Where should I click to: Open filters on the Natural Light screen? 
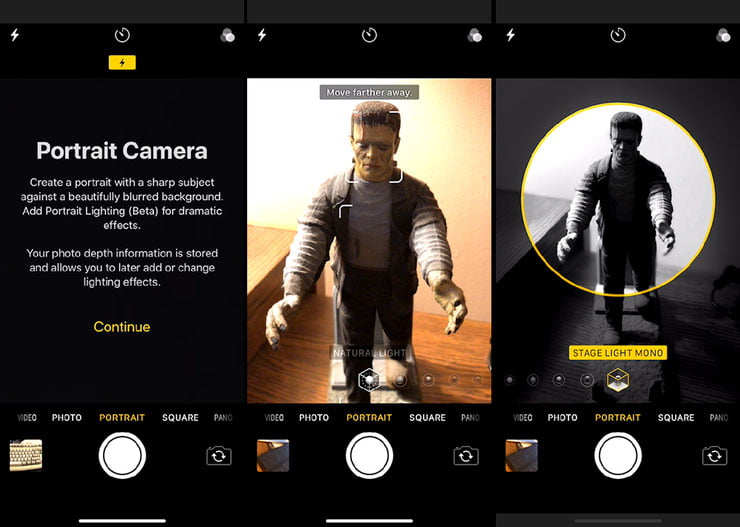(x=475, y=35)
